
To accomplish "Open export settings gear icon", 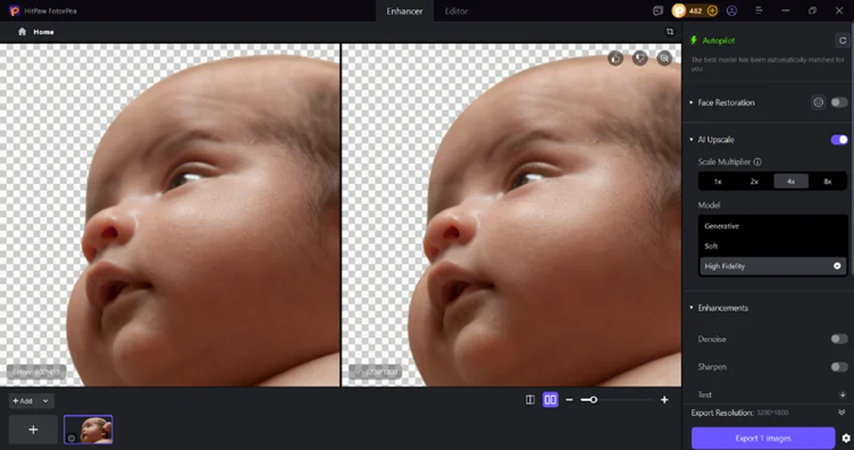I will click(x=846, y=438).
